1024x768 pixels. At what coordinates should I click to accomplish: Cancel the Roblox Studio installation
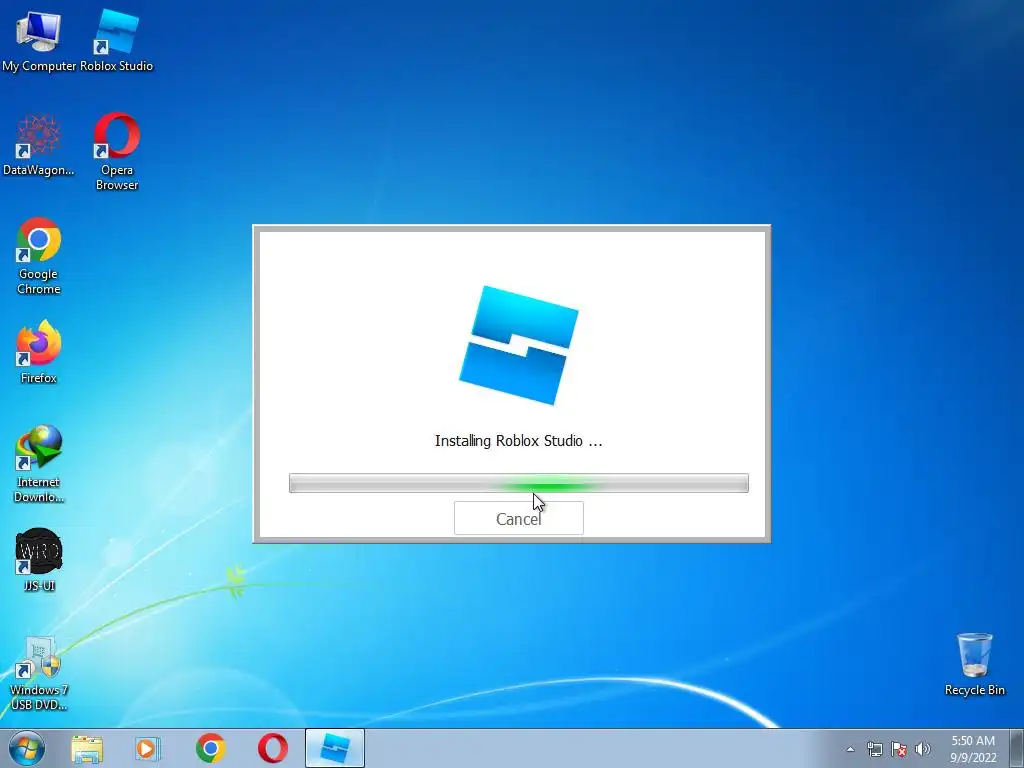coord(519,518)
